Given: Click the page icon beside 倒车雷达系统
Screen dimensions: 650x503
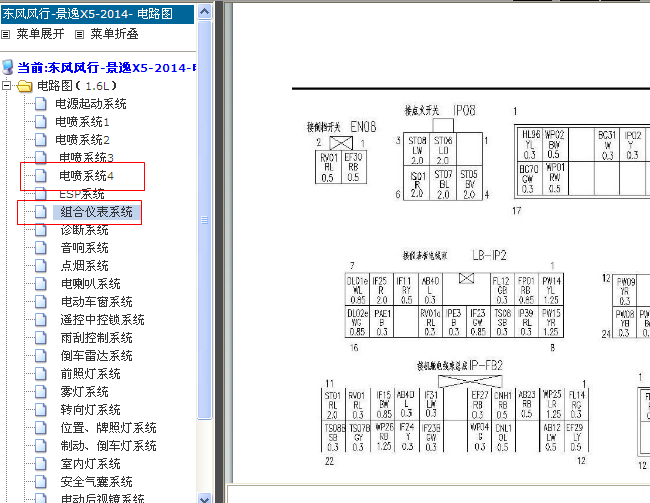Looking at the screenshot, I should click(41, 356).
